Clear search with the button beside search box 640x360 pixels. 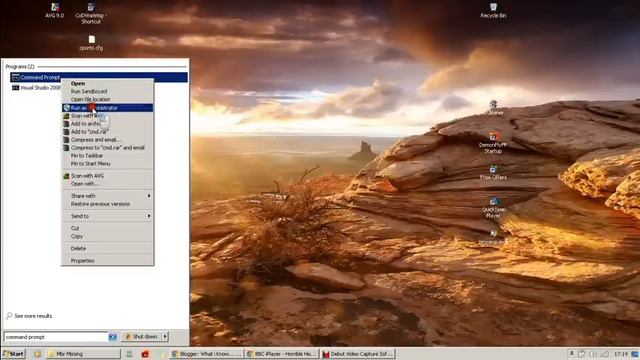(x=113, y=337)
